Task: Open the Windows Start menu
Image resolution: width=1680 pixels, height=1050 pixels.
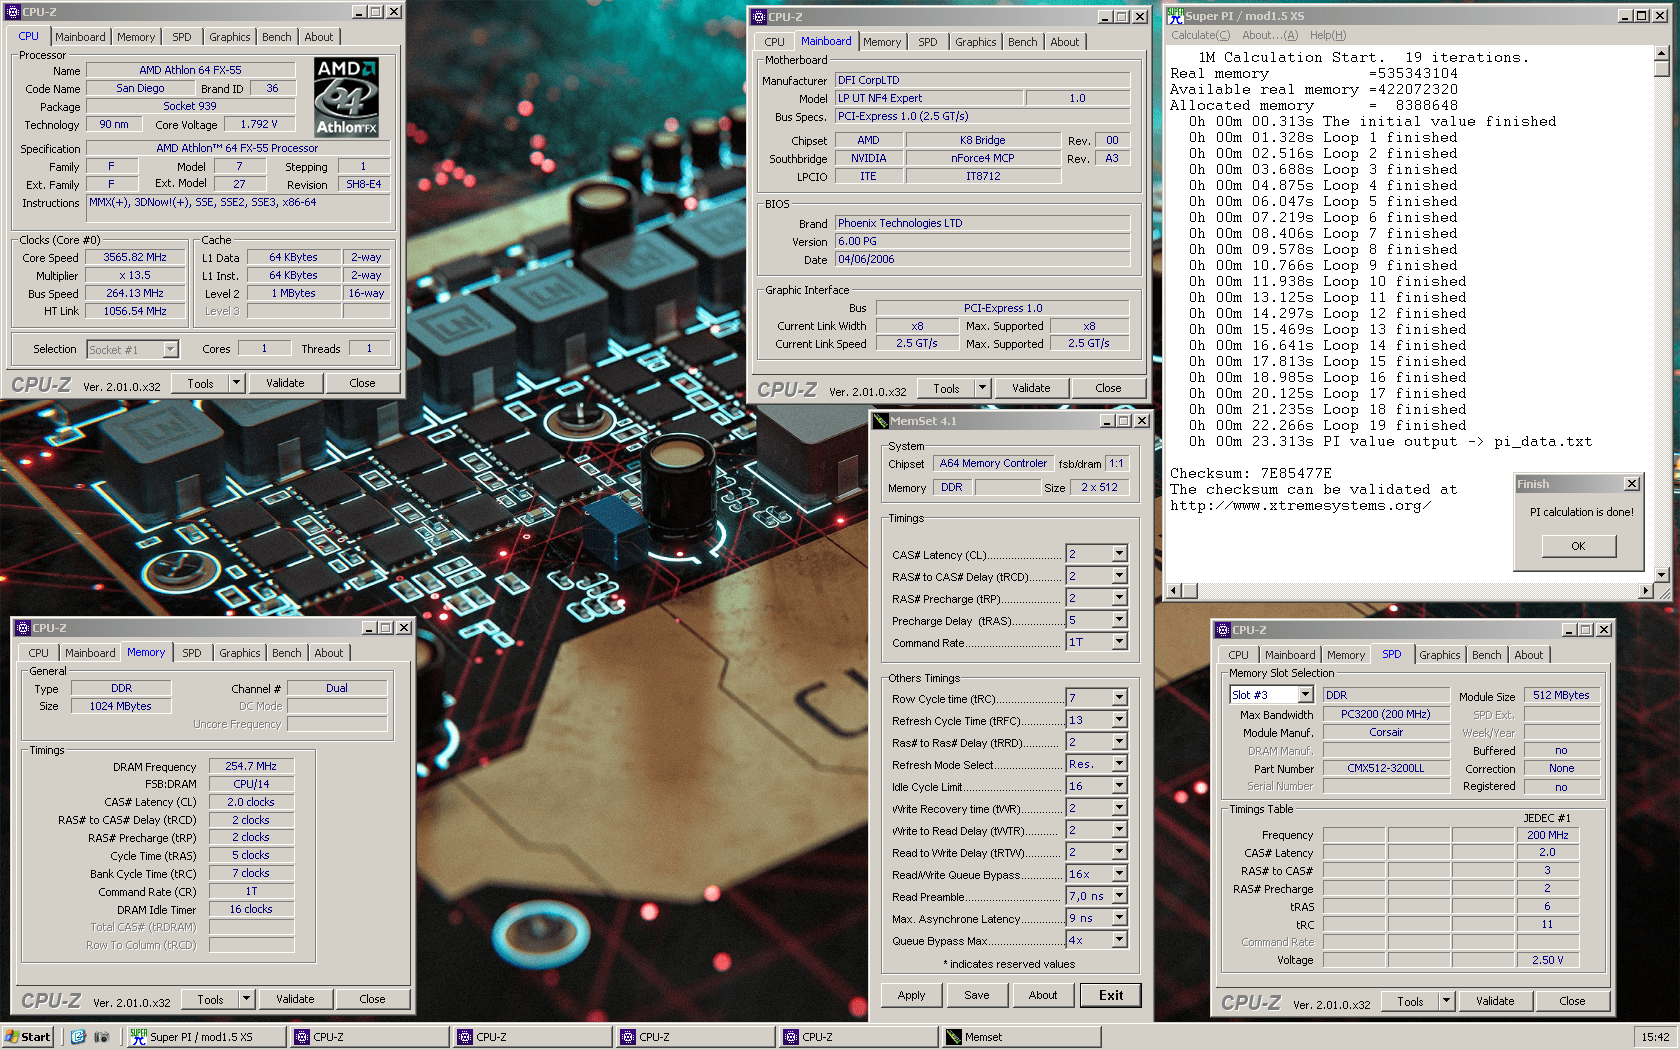Action: [x=28, y=1037]
